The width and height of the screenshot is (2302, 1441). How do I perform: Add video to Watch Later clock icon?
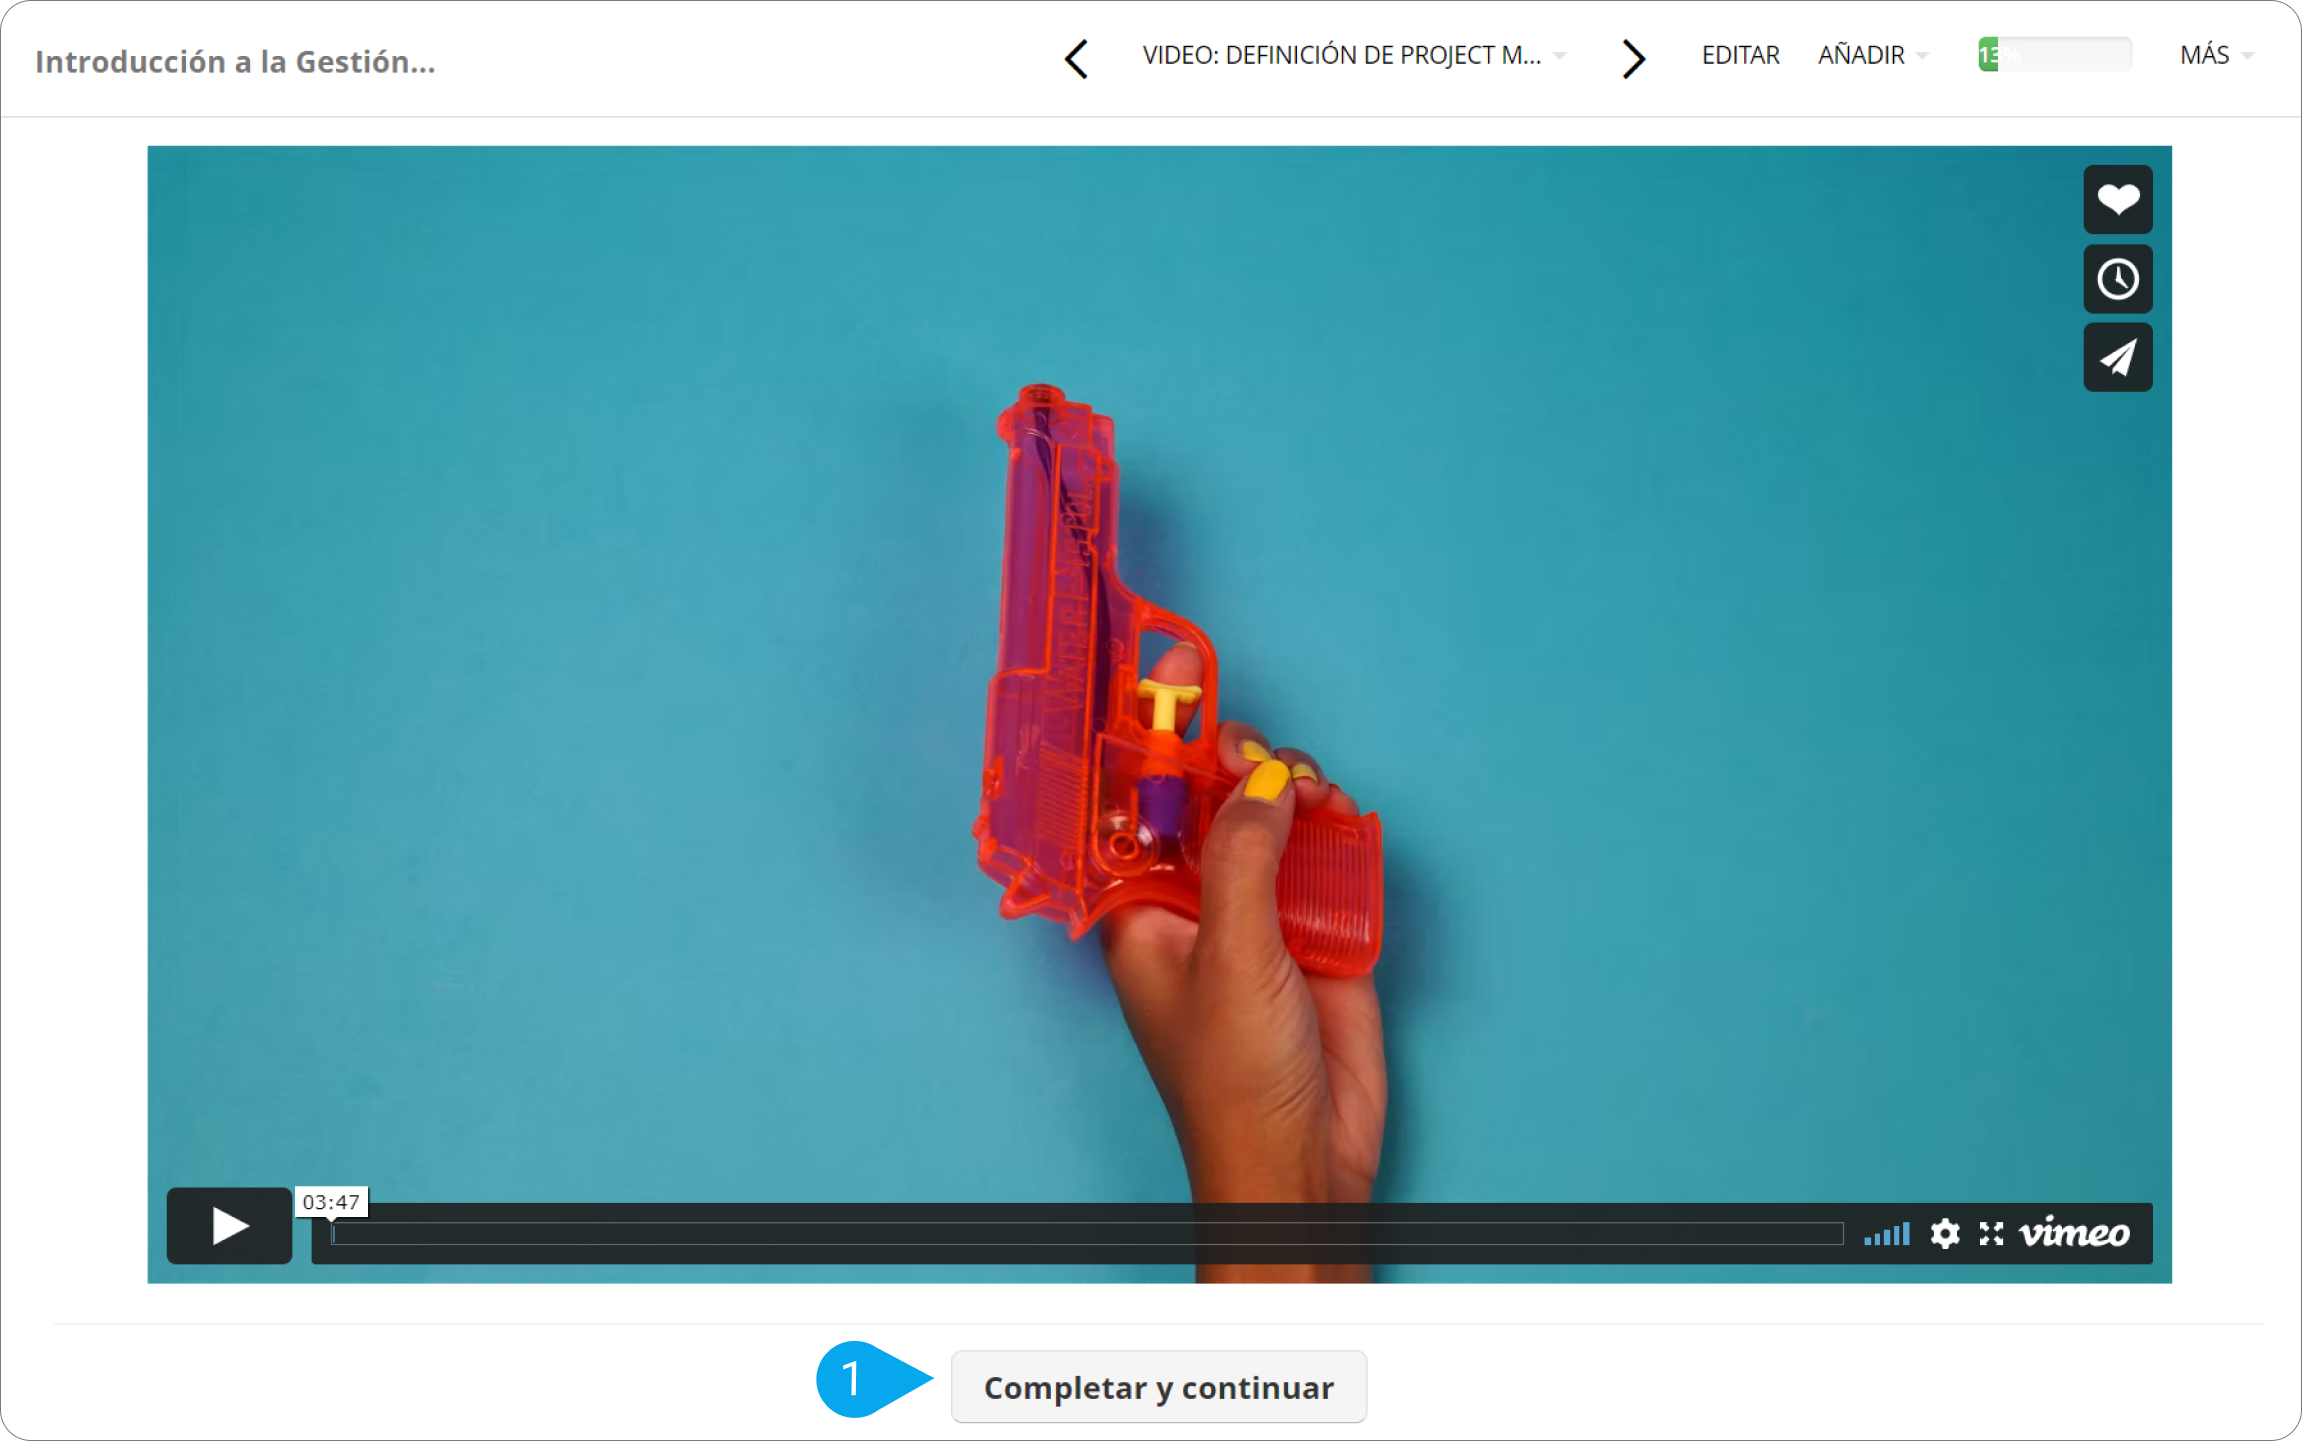pyautogui.click(x=2117, y=279)
